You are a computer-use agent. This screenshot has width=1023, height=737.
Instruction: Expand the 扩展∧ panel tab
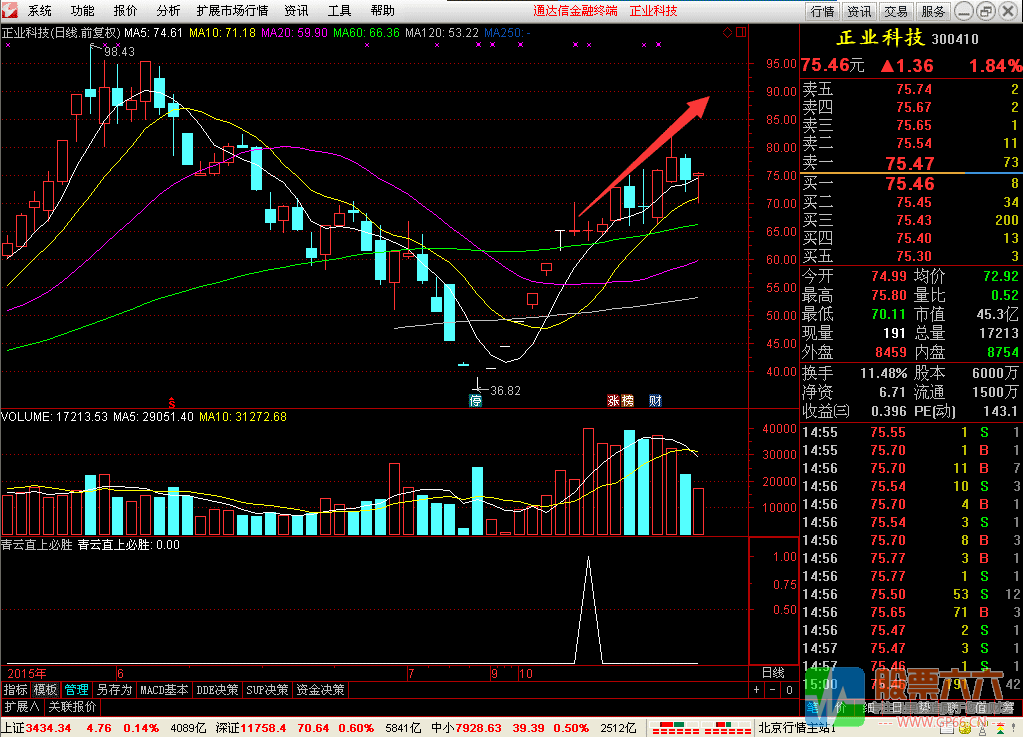22,706
